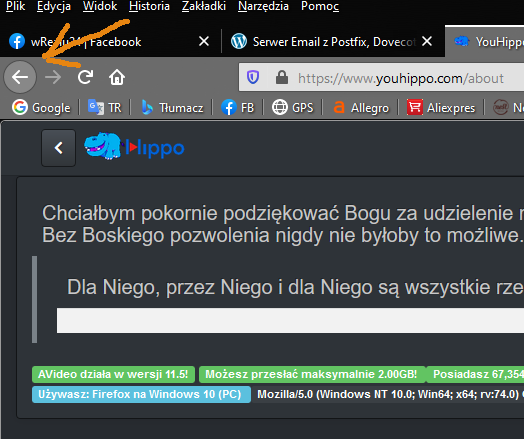Open the browser home page

117,77
